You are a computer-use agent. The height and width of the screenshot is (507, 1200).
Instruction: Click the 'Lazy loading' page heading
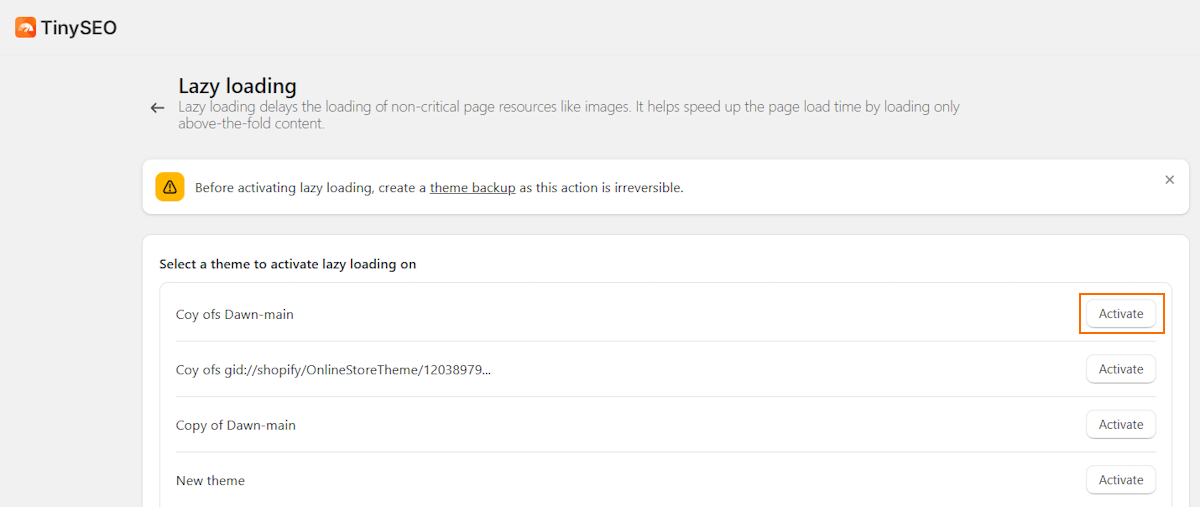[x=237, y=86]
